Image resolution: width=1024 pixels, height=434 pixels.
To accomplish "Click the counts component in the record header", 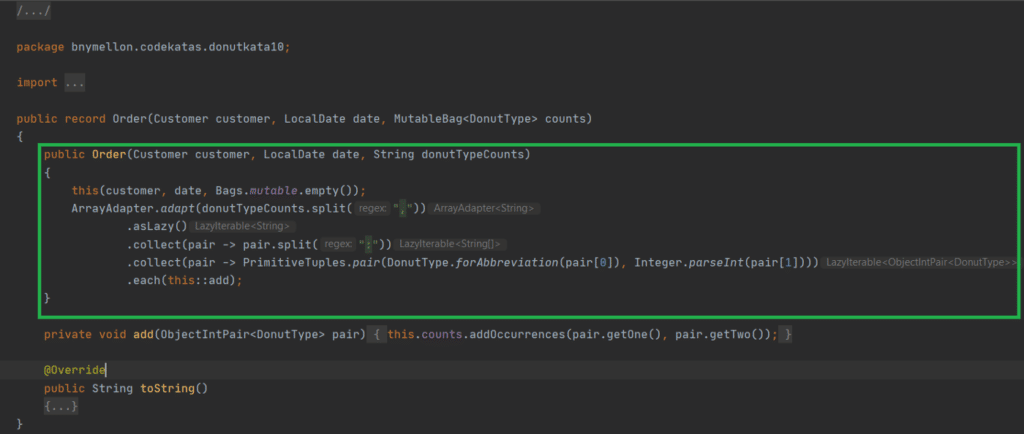I will [566, 119].
